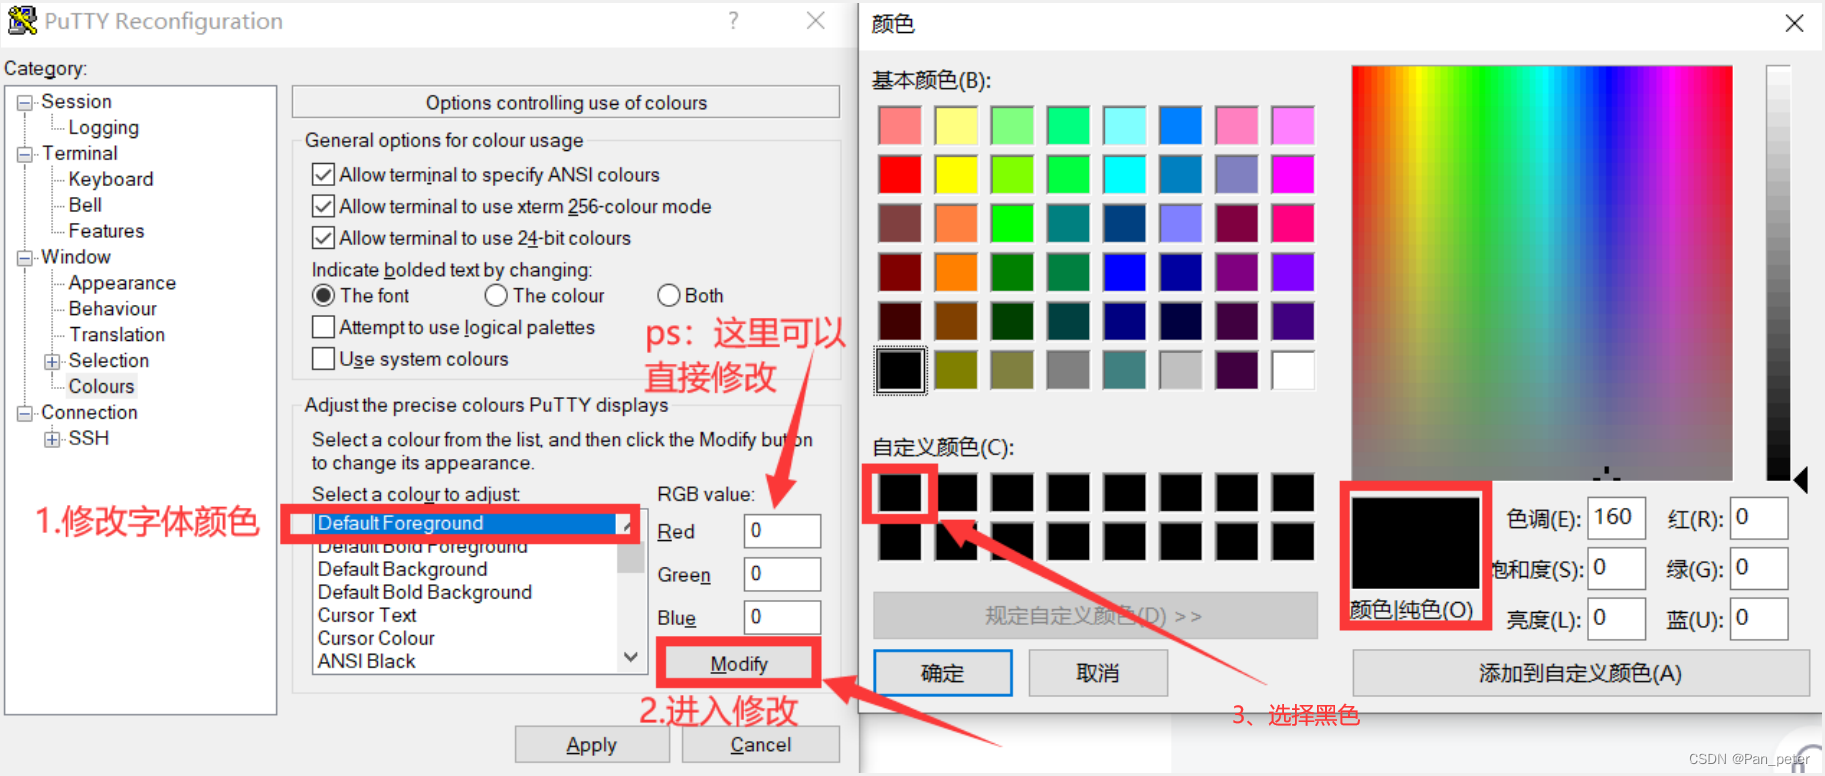Collapse the Session tree node
This screenshot has width=1825, height=776.
[25, 102]
